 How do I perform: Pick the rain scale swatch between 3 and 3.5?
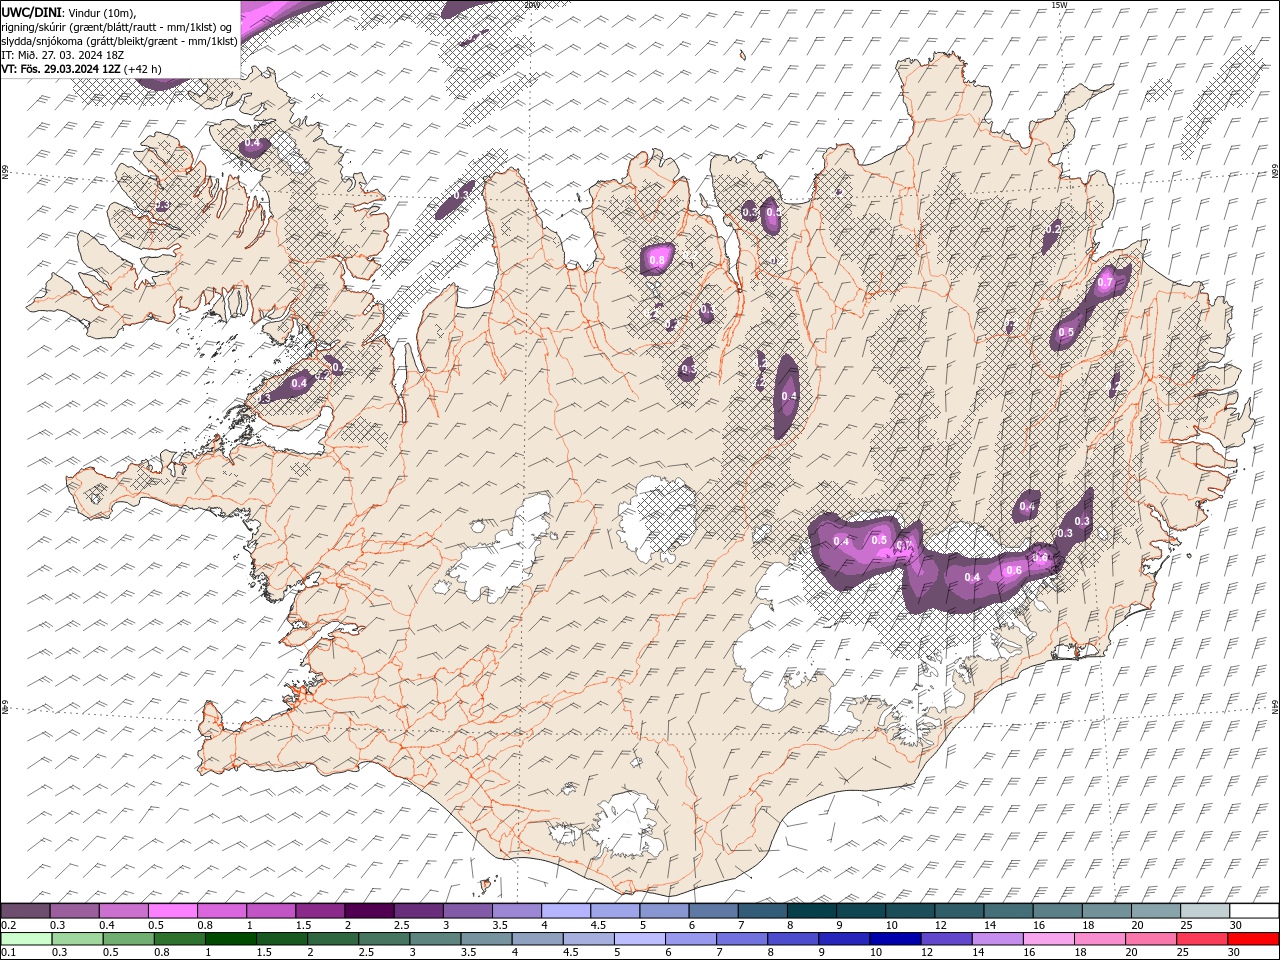[436, 939]
